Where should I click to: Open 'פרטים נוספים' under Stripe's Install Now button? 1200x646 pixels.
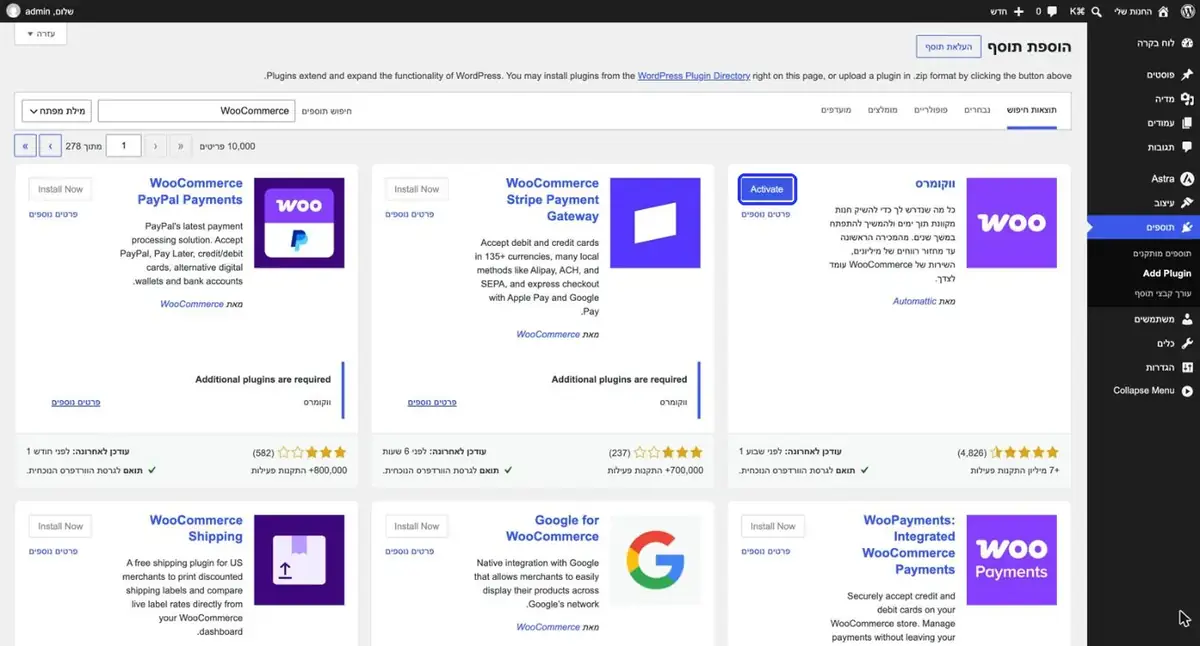[411, 214]
